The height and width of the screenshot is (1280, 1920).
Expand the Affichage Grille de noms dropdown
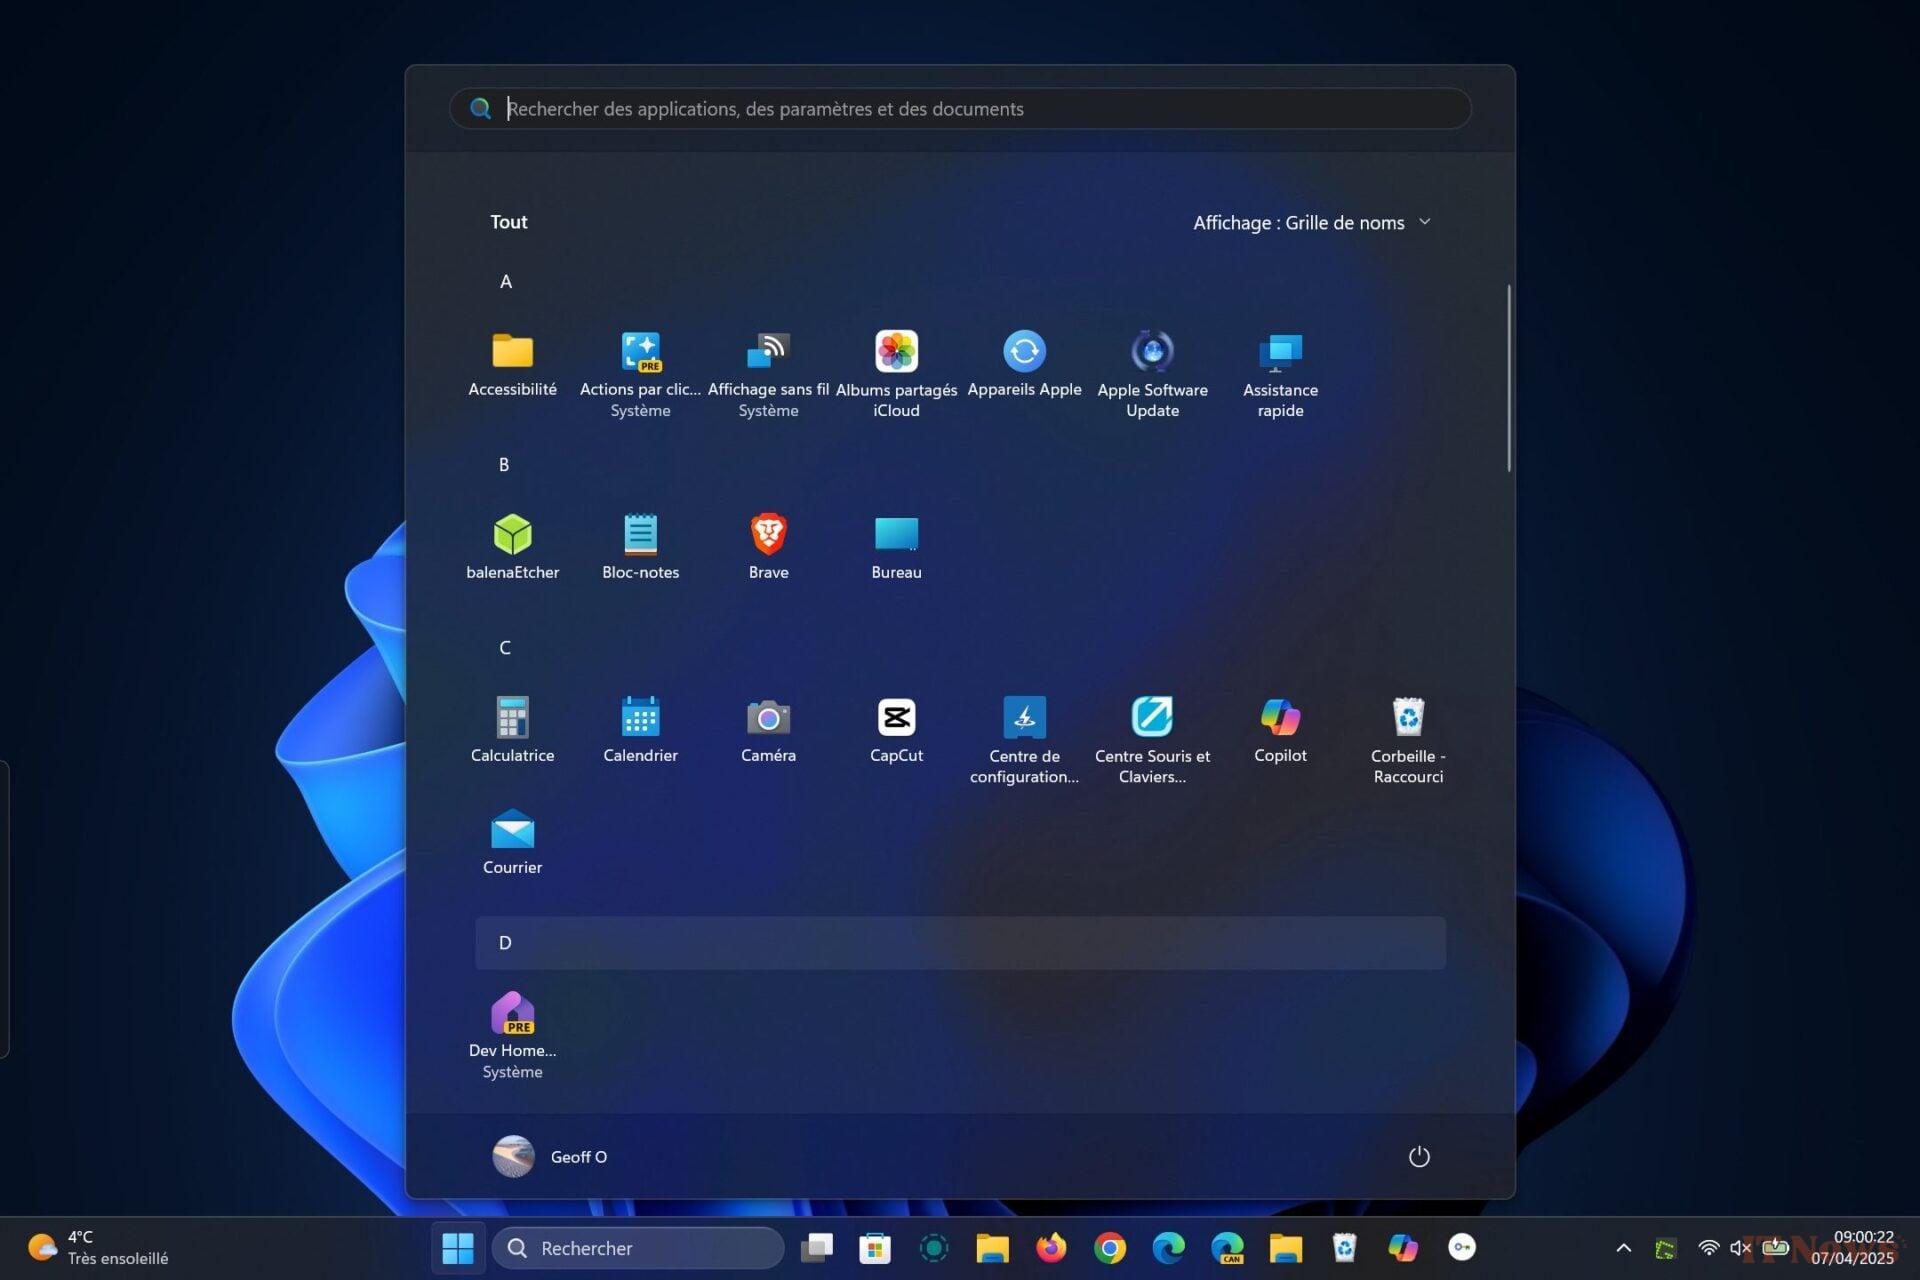[x=1311, y=222]
